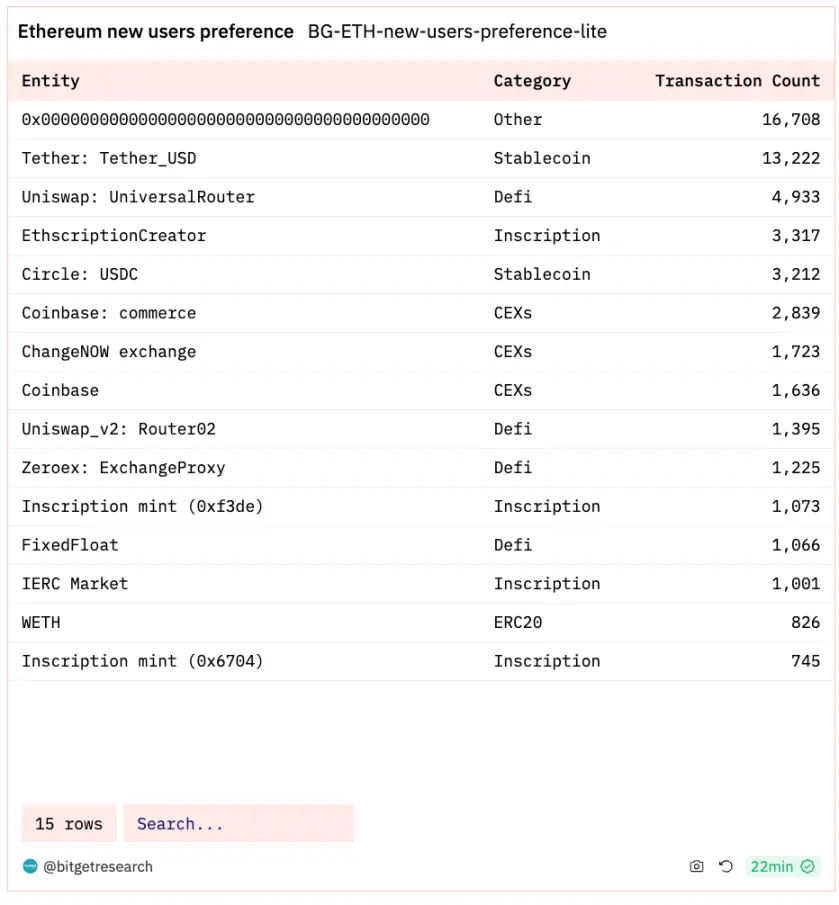The image size is (839, 905).
Task: Click the Search input field
Action: [x=238, y=824]
